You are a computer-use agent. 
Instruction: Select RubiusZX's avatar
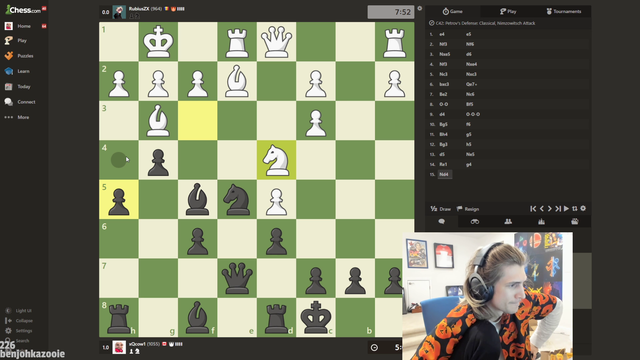coord(119,12)
